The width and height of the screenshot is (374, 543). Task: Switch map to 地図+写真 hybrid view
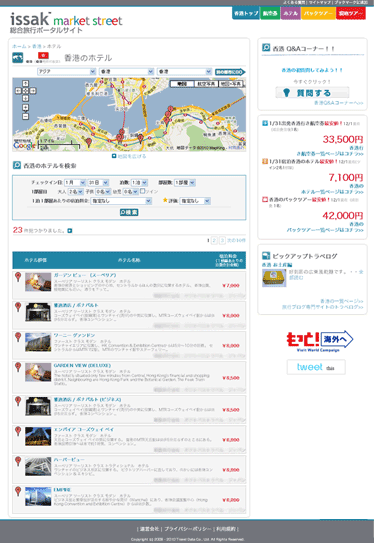point(231,84)
